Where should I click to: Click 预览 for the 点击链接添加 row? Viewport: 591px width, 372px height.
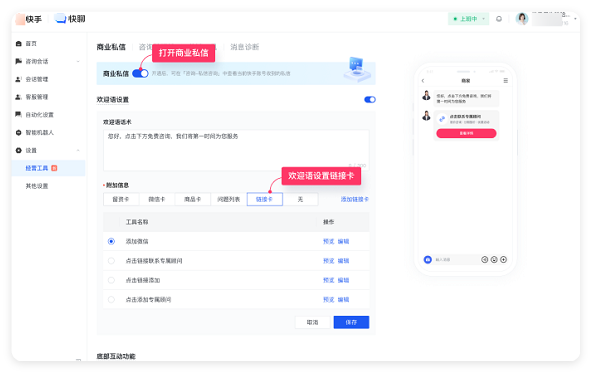(x=329, y=280)
